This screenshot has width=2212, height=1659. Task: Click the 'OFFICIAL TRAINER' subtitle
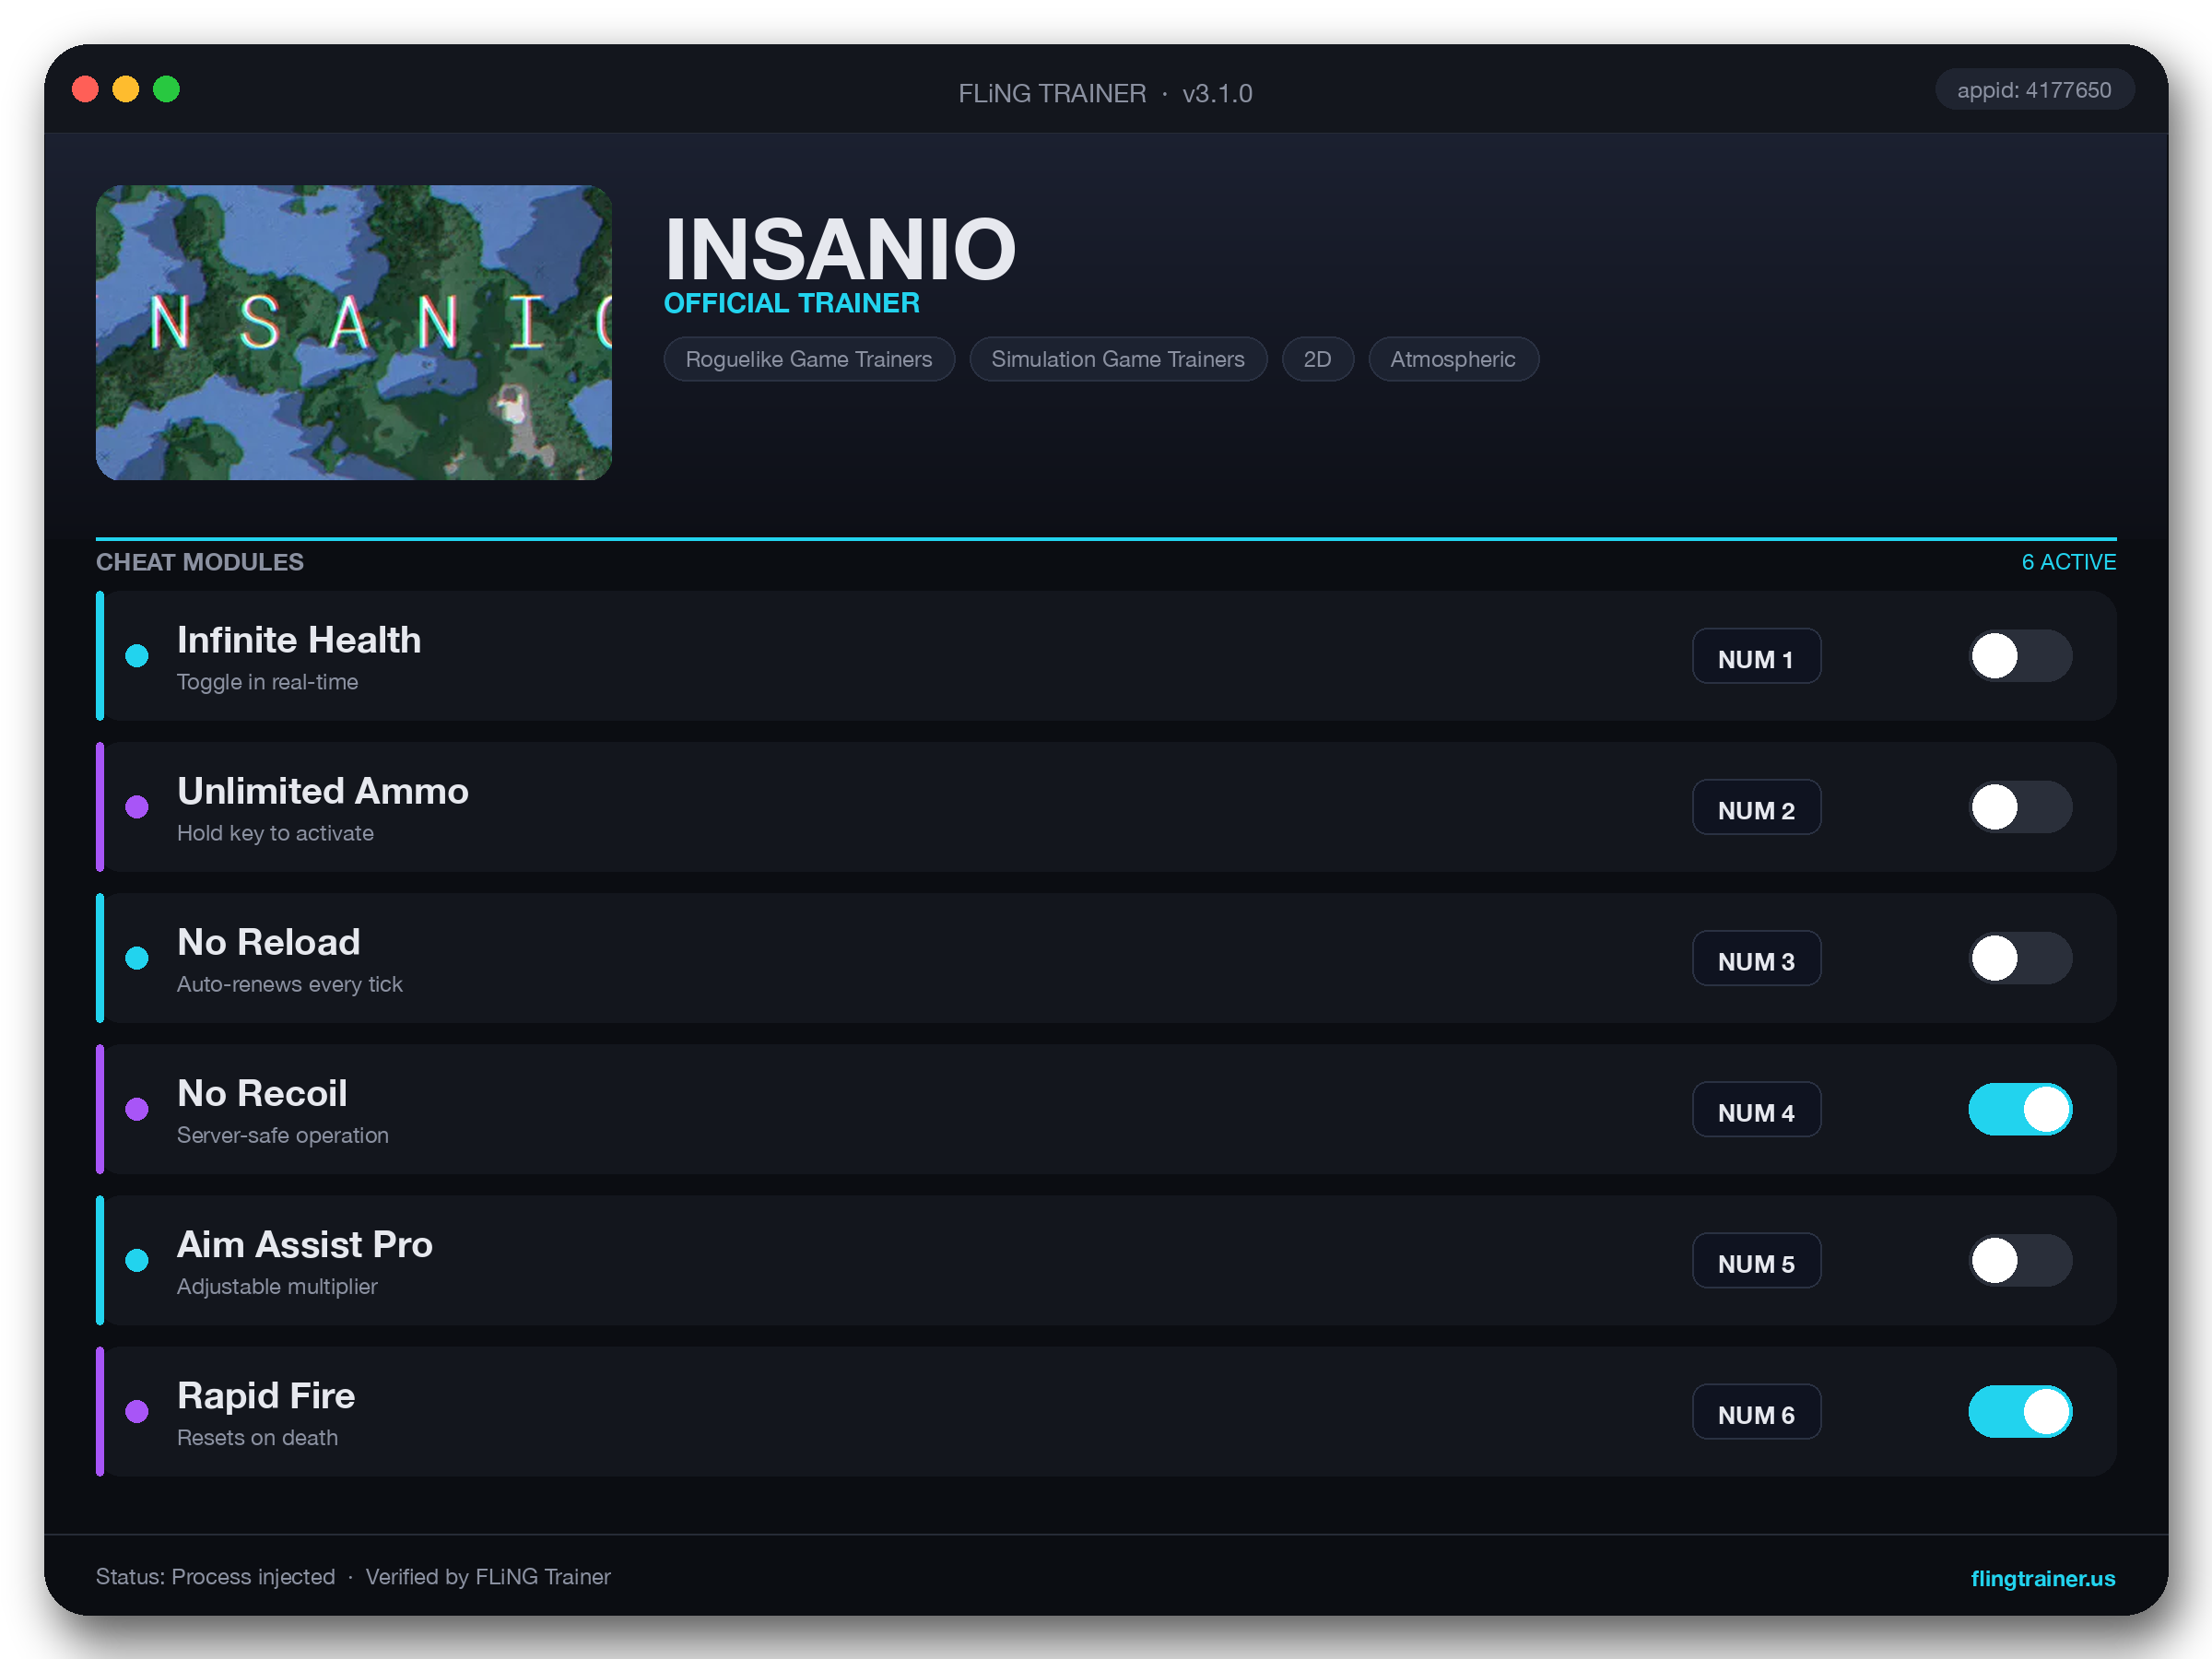click(791, 303)
